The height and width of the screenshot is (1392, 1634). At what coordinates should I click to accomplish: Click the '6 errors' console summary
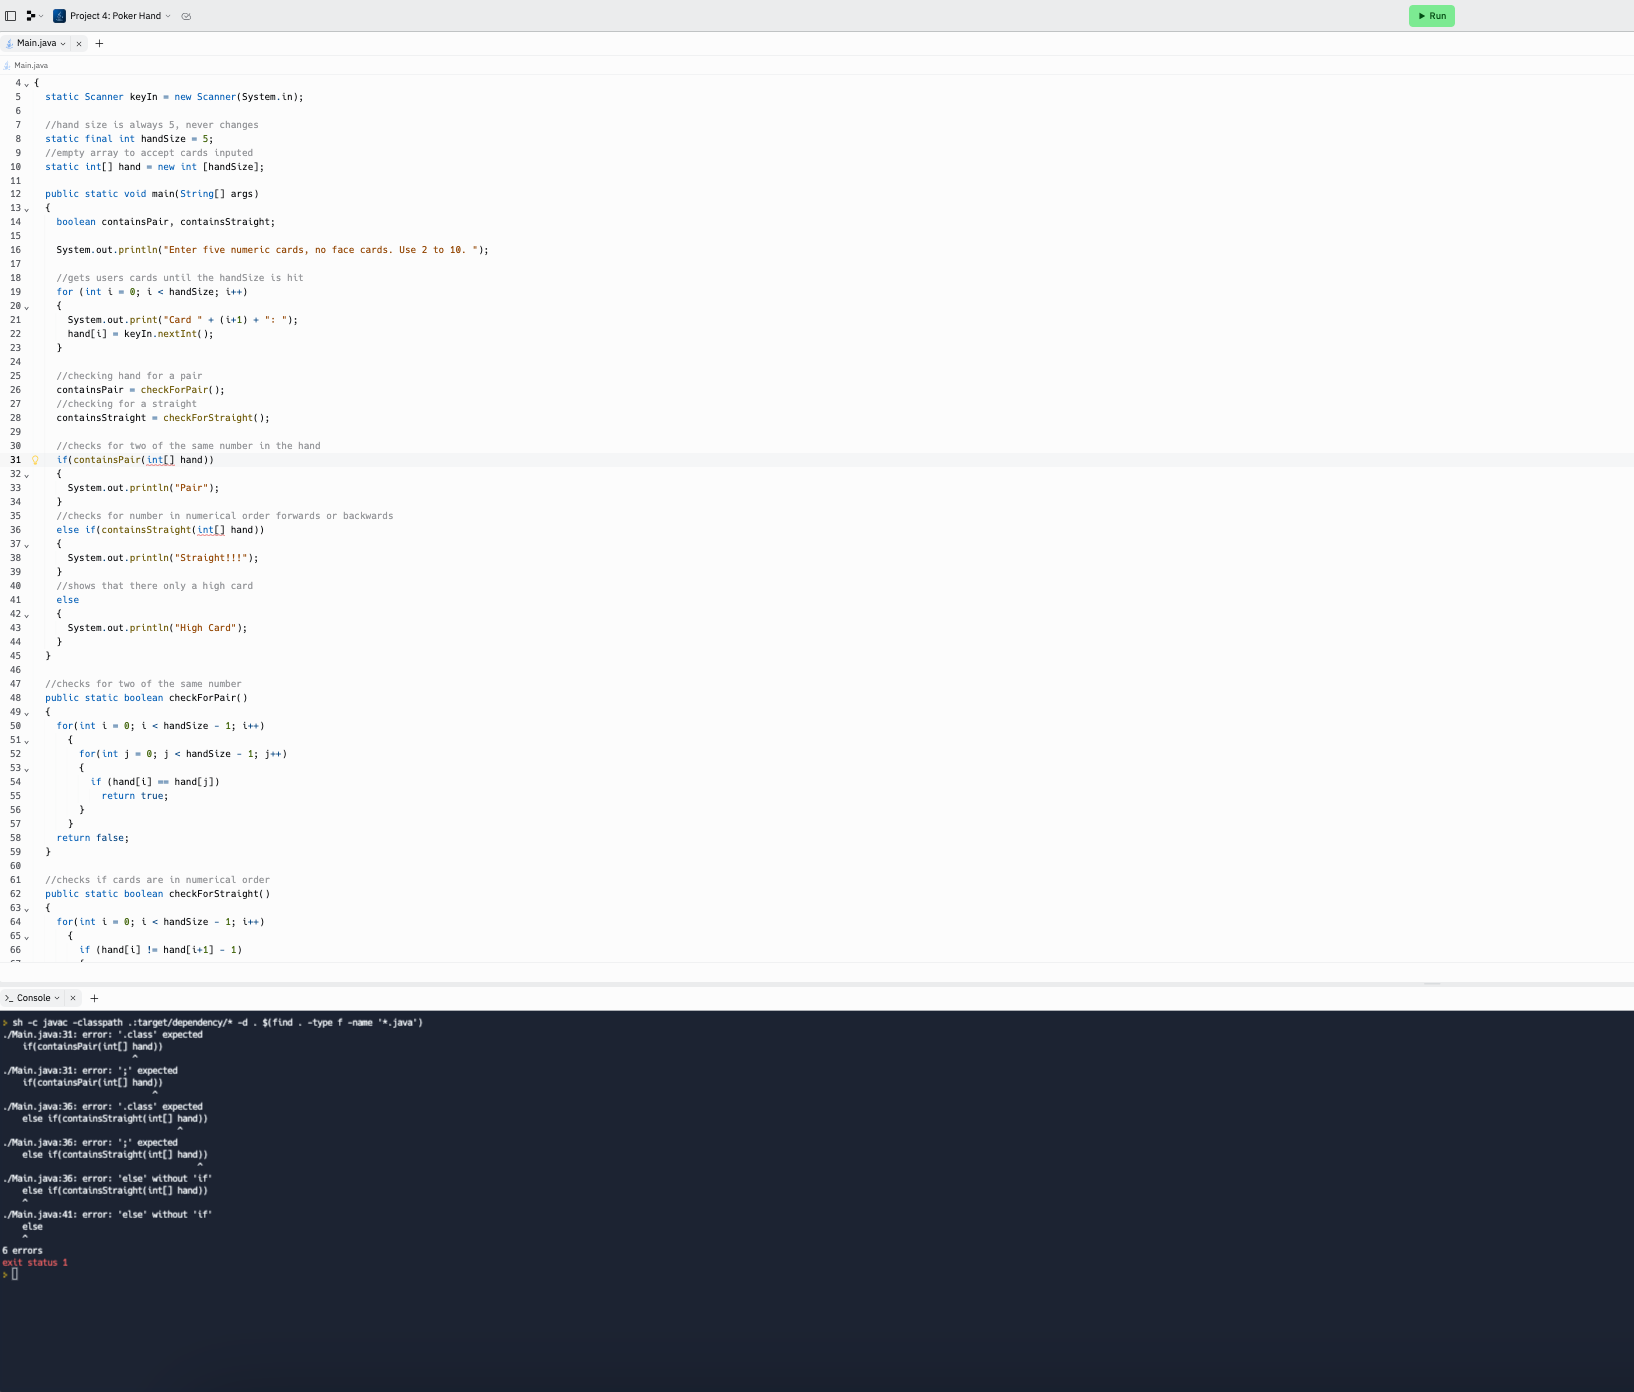(x=22, y=1251)
